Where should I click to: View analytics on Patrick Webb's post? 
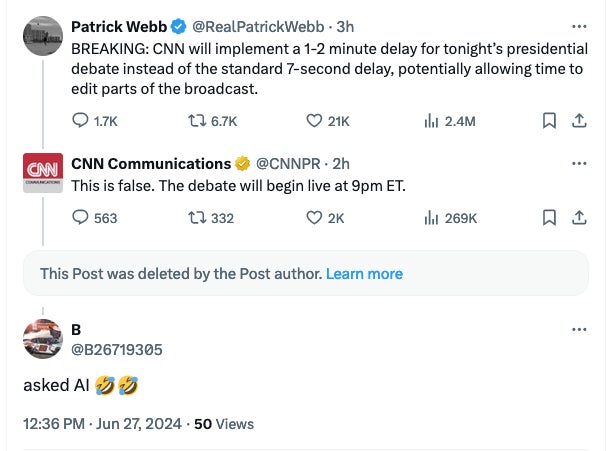click(432, 121)
